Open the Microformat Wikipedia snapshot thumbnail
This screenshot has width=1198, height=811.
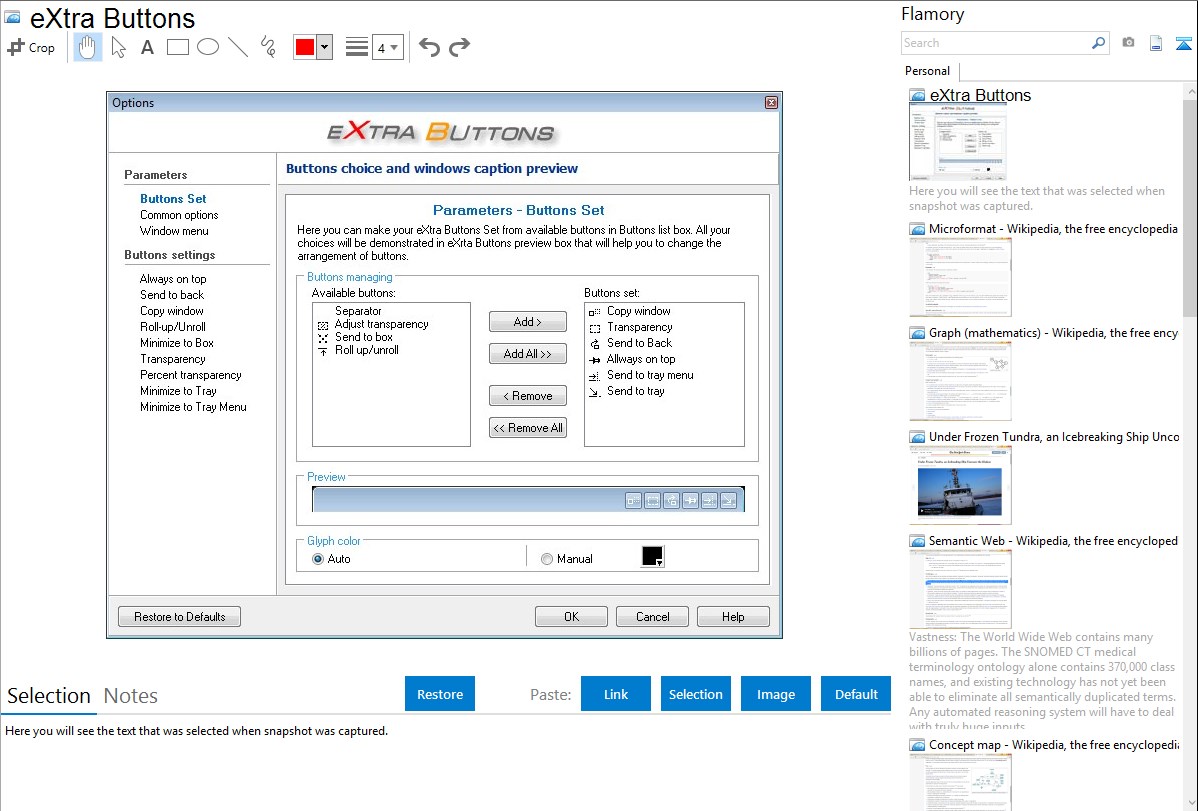click(x=960, y=276)
